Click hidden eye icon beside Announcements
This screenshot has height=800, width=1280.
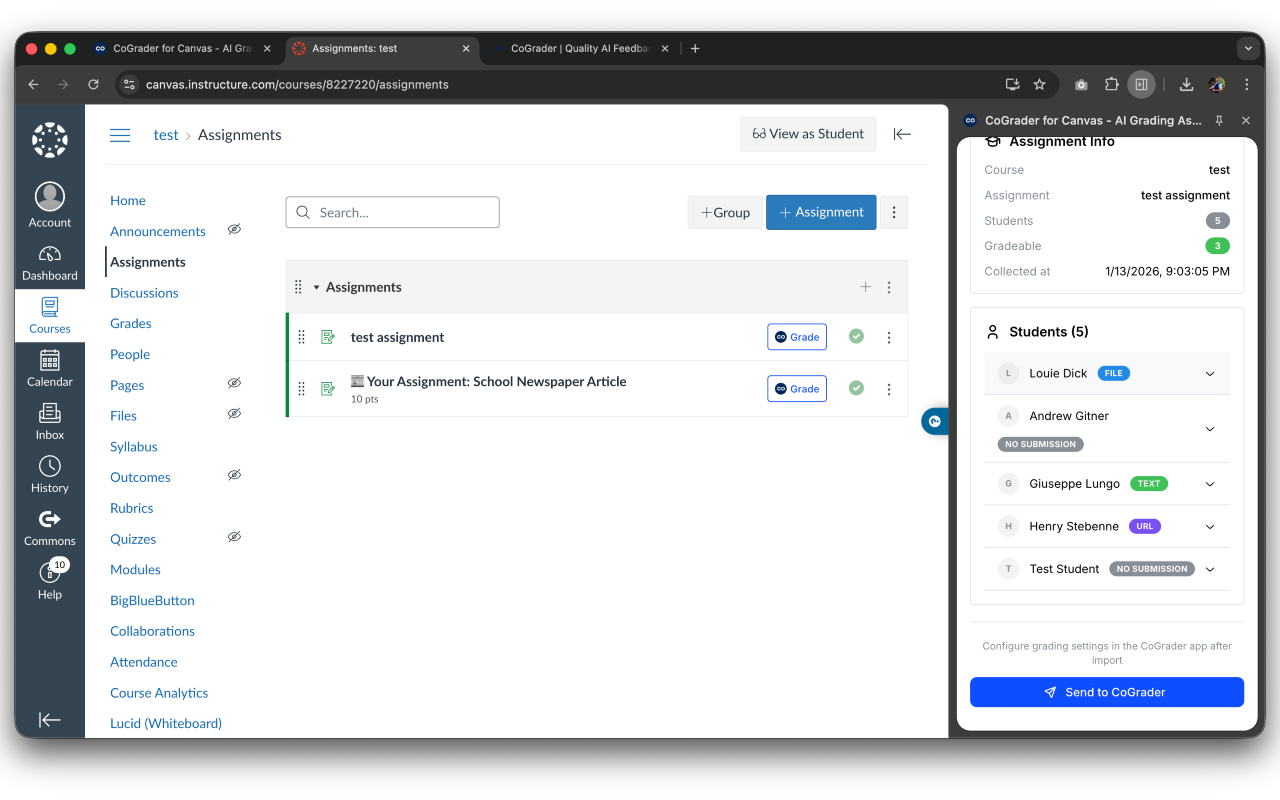(x=234, y=229)
